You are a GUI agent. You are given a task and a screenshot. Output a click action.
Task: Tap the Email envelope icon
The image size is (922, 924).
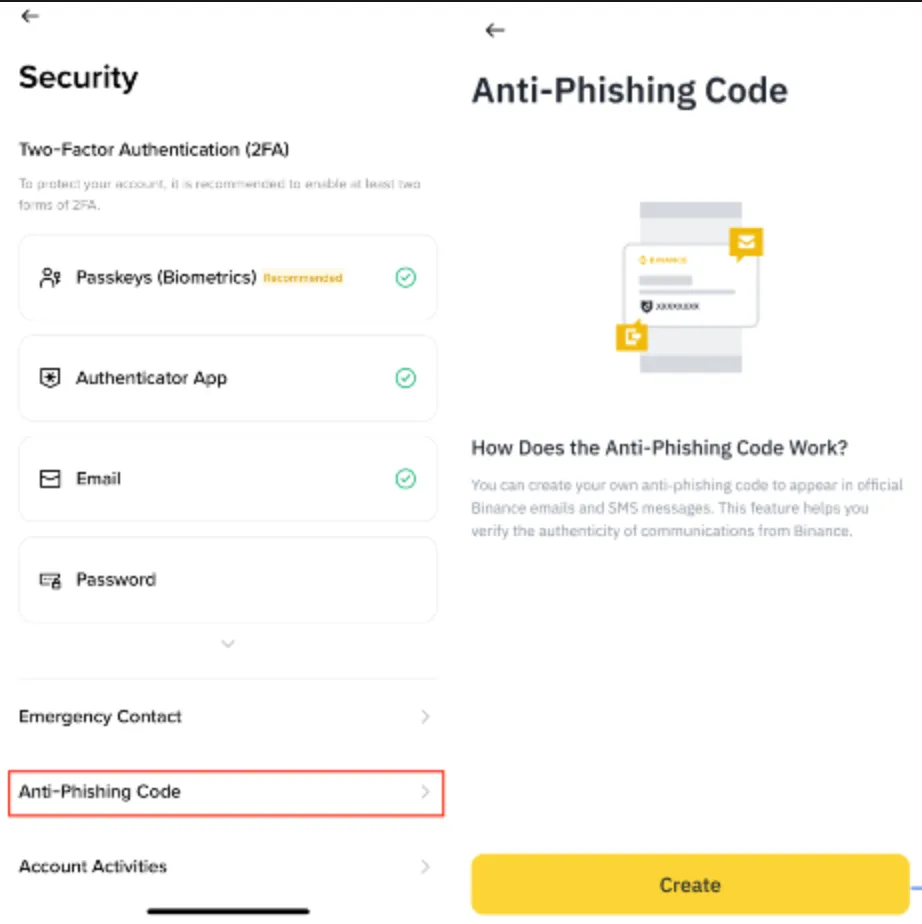click(50, 478)
